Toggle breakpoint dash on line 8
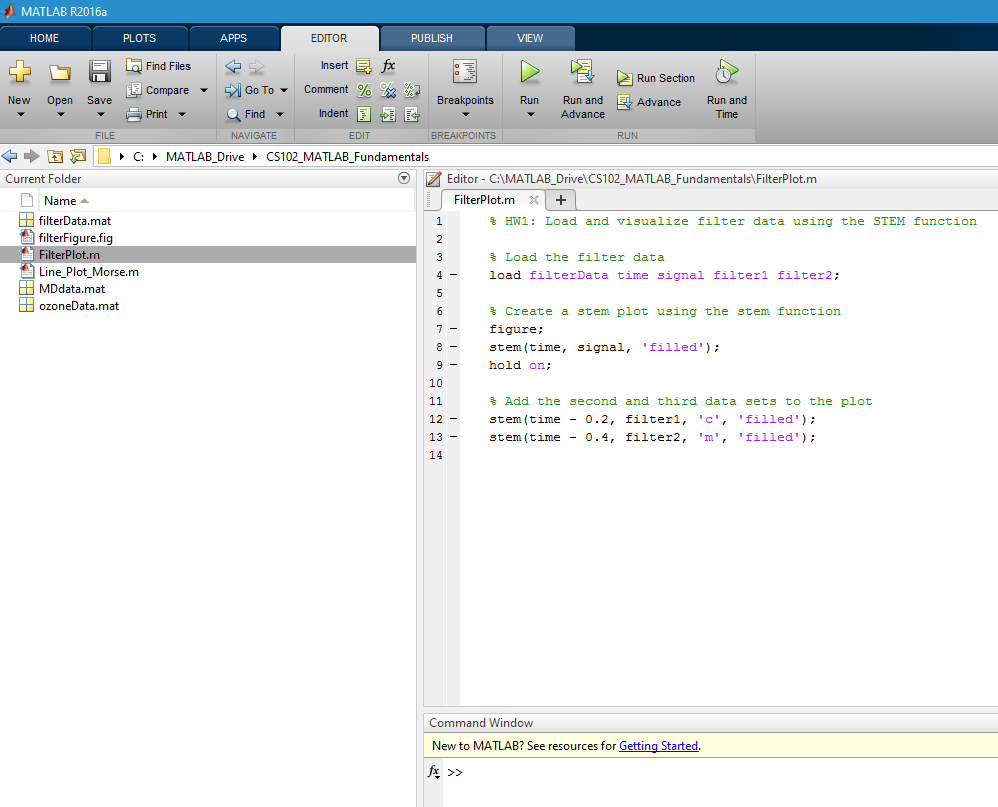Screen dimensions: 998x807 click(x=453, y=347)
